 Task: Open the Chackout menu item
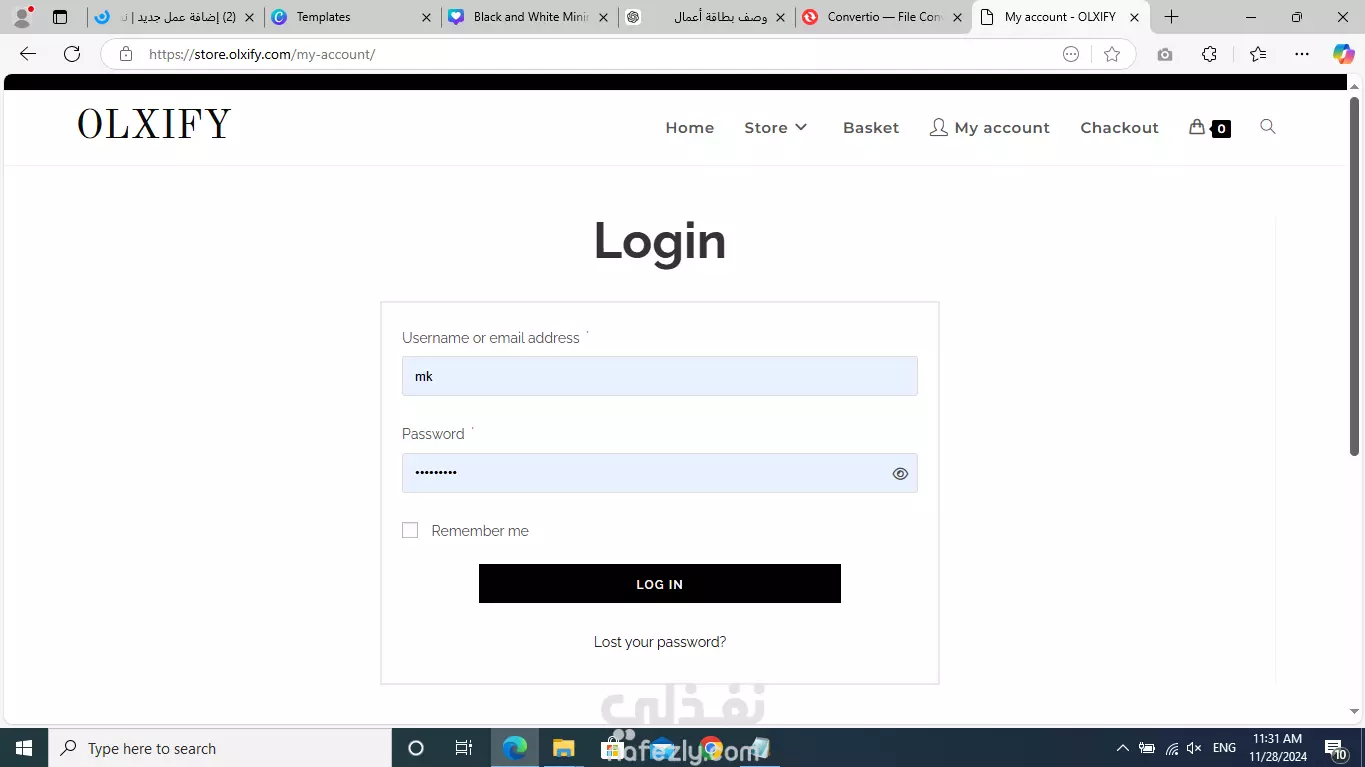[x=1119, y=128]
